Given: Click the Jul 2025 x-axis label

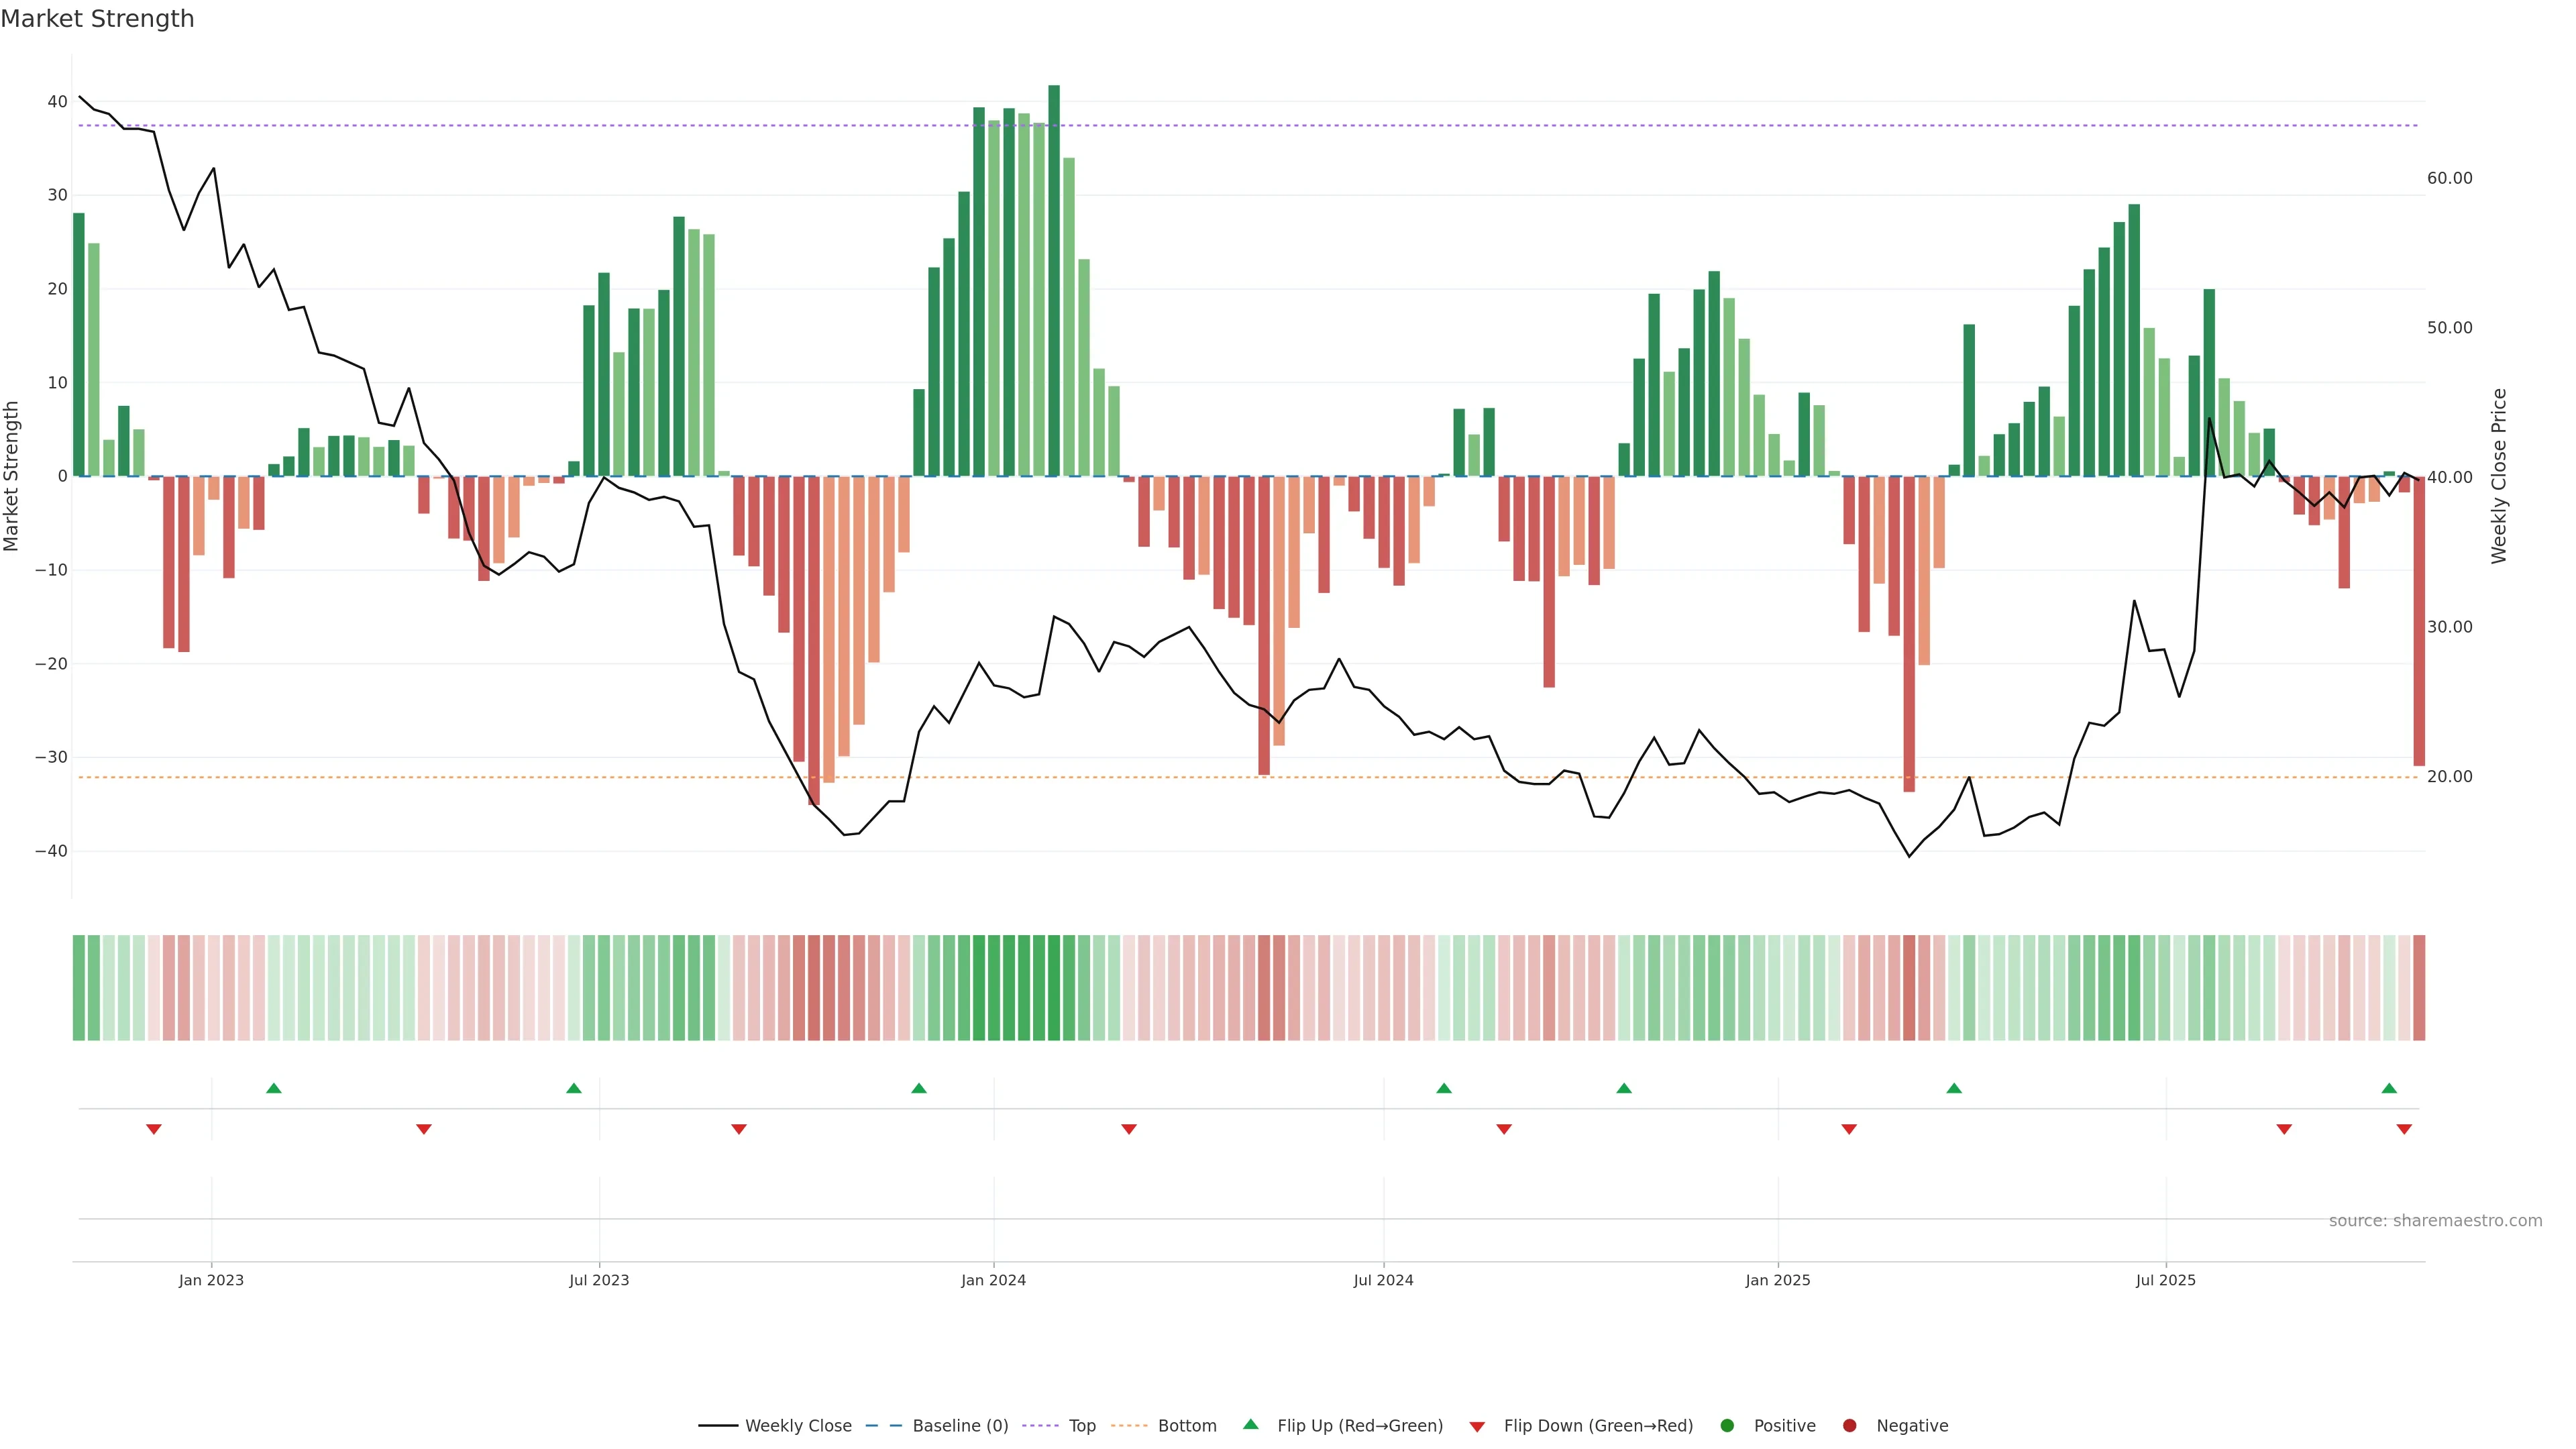Looking at the screenshot, I should [x=2165, y=1280].
